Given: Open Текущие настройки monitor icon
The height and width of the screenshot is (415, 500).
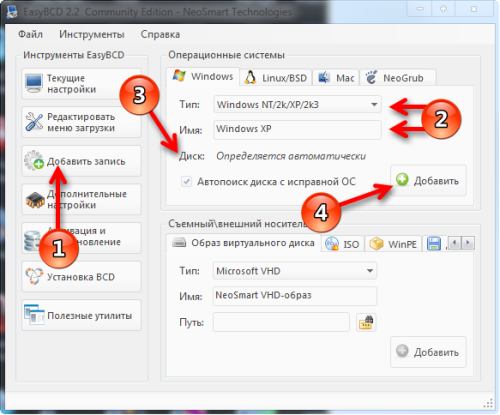Looking at the screenshot, I should [34, 84].
